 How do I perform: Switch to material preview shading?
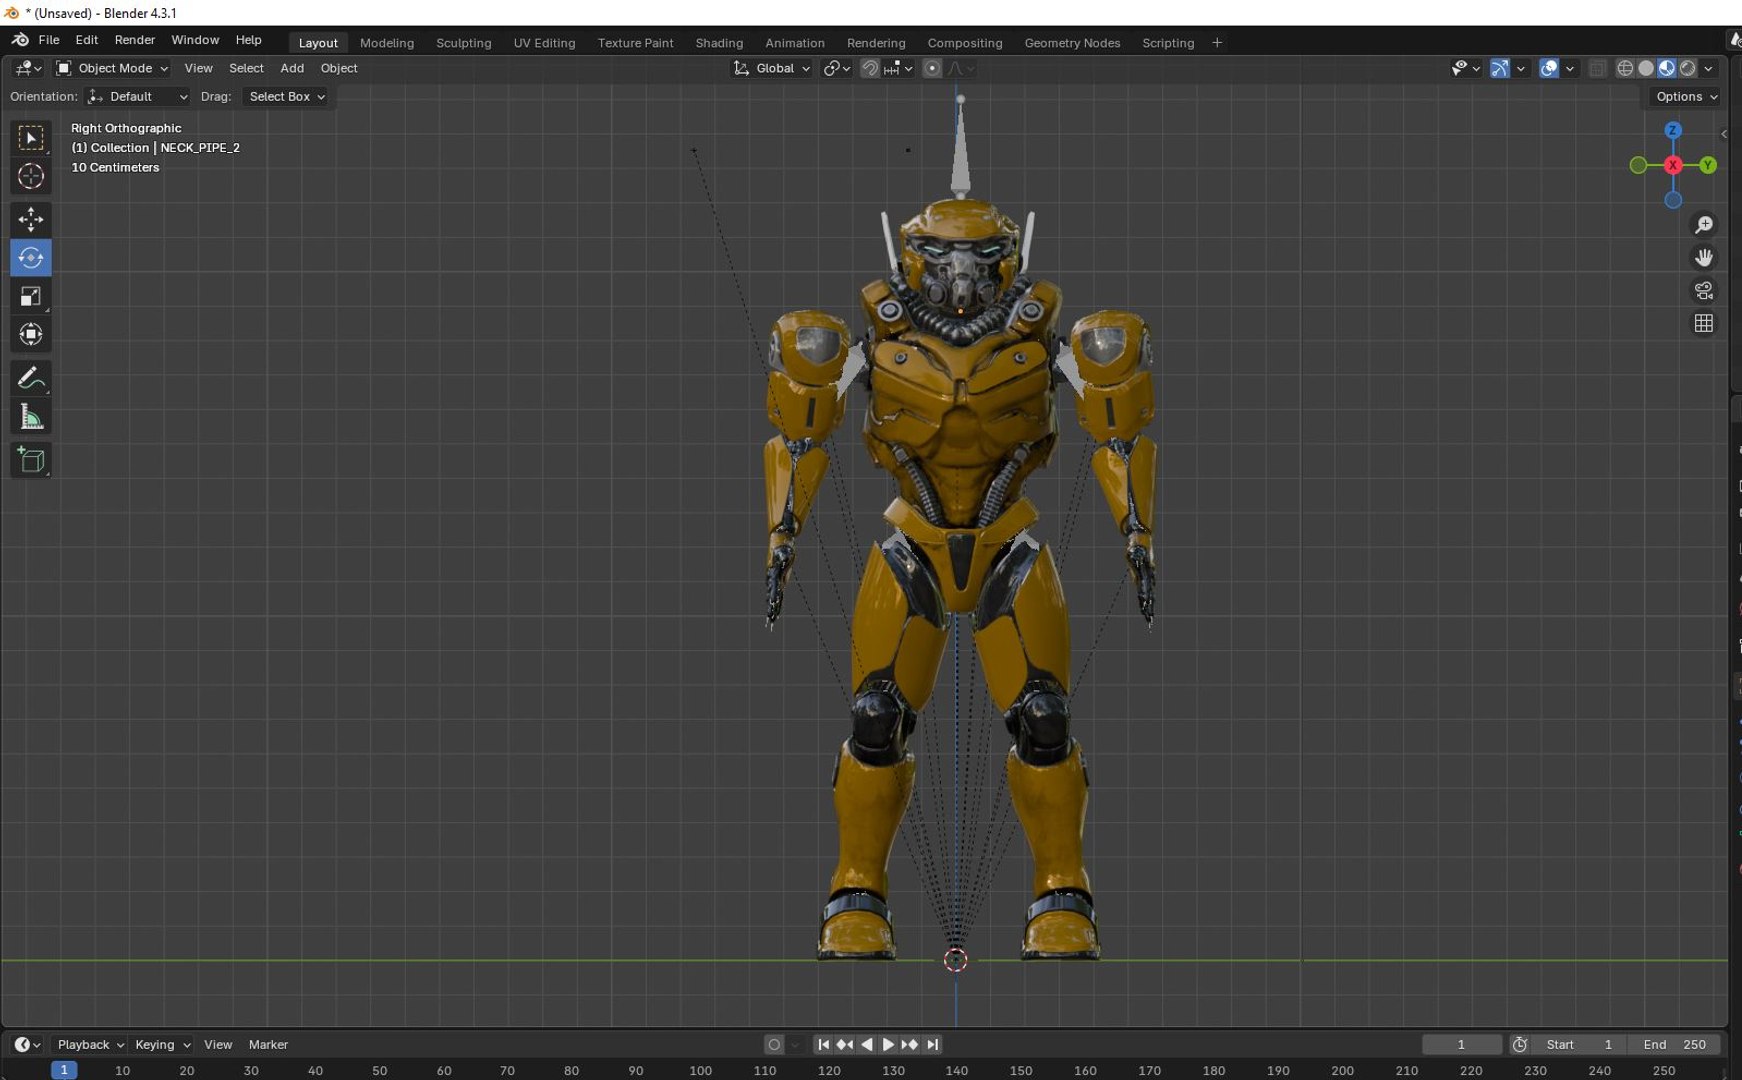pyautogui.click(x=1667, y=68)
